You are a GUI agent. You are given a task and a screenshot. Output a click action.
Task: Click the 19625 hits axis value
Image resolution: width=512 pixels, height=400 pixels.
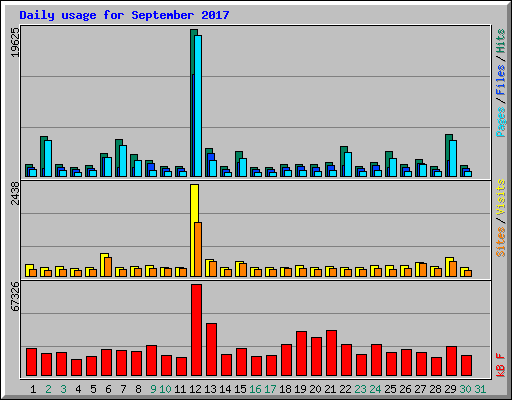tap(15, 42)
